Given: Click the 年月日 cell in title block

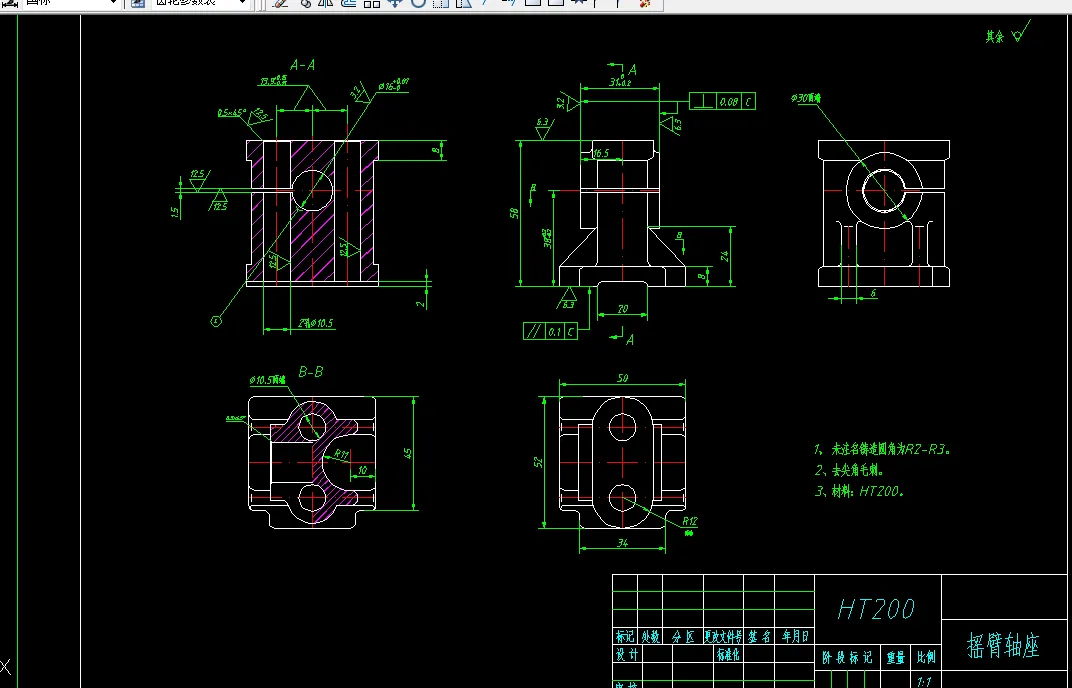Looking at the screenshot, I should coord(794,637).
